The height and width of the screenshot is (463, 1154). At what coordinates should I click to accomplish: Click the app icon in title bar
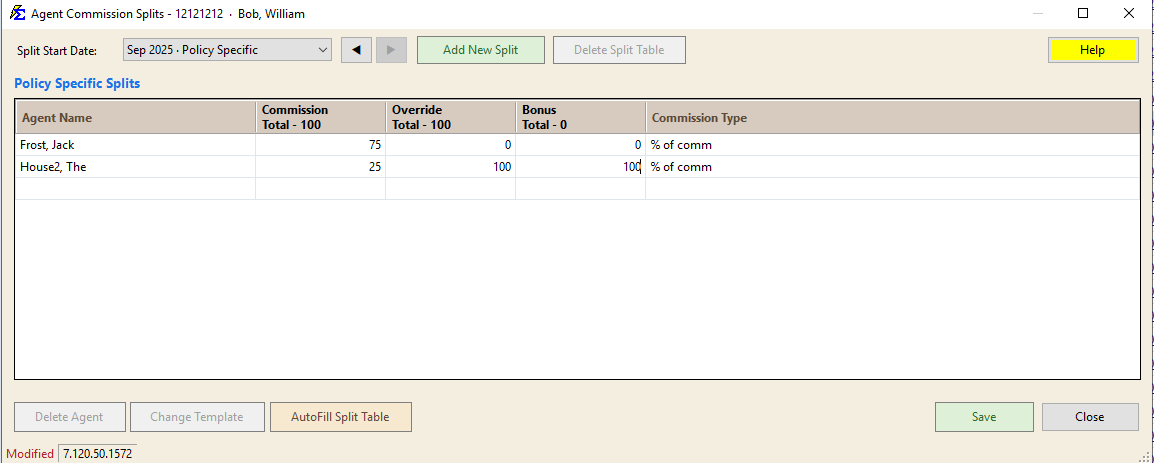(x=17, y=13)
